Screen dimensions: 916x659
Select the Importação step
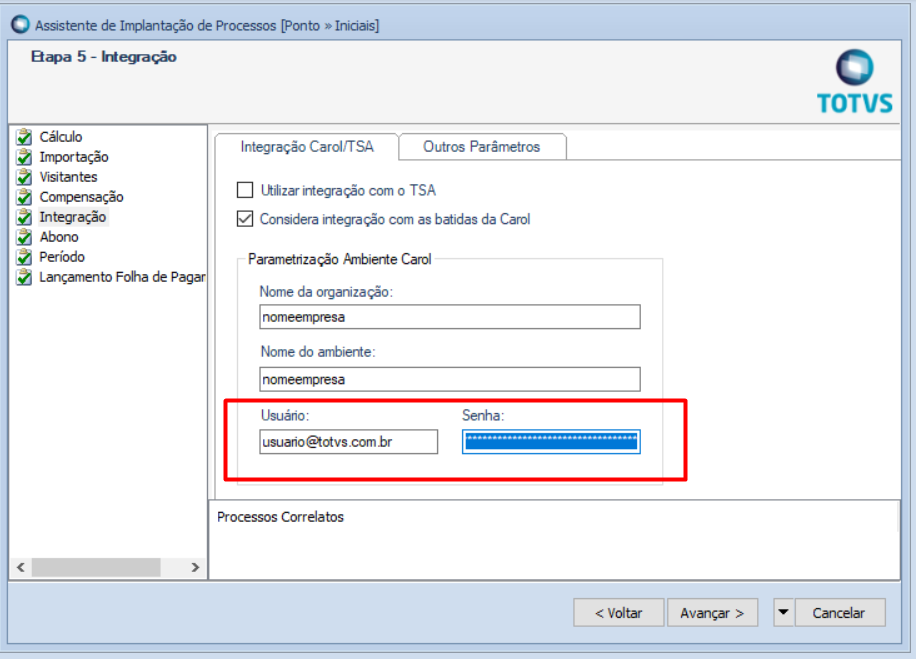(74, 157)
